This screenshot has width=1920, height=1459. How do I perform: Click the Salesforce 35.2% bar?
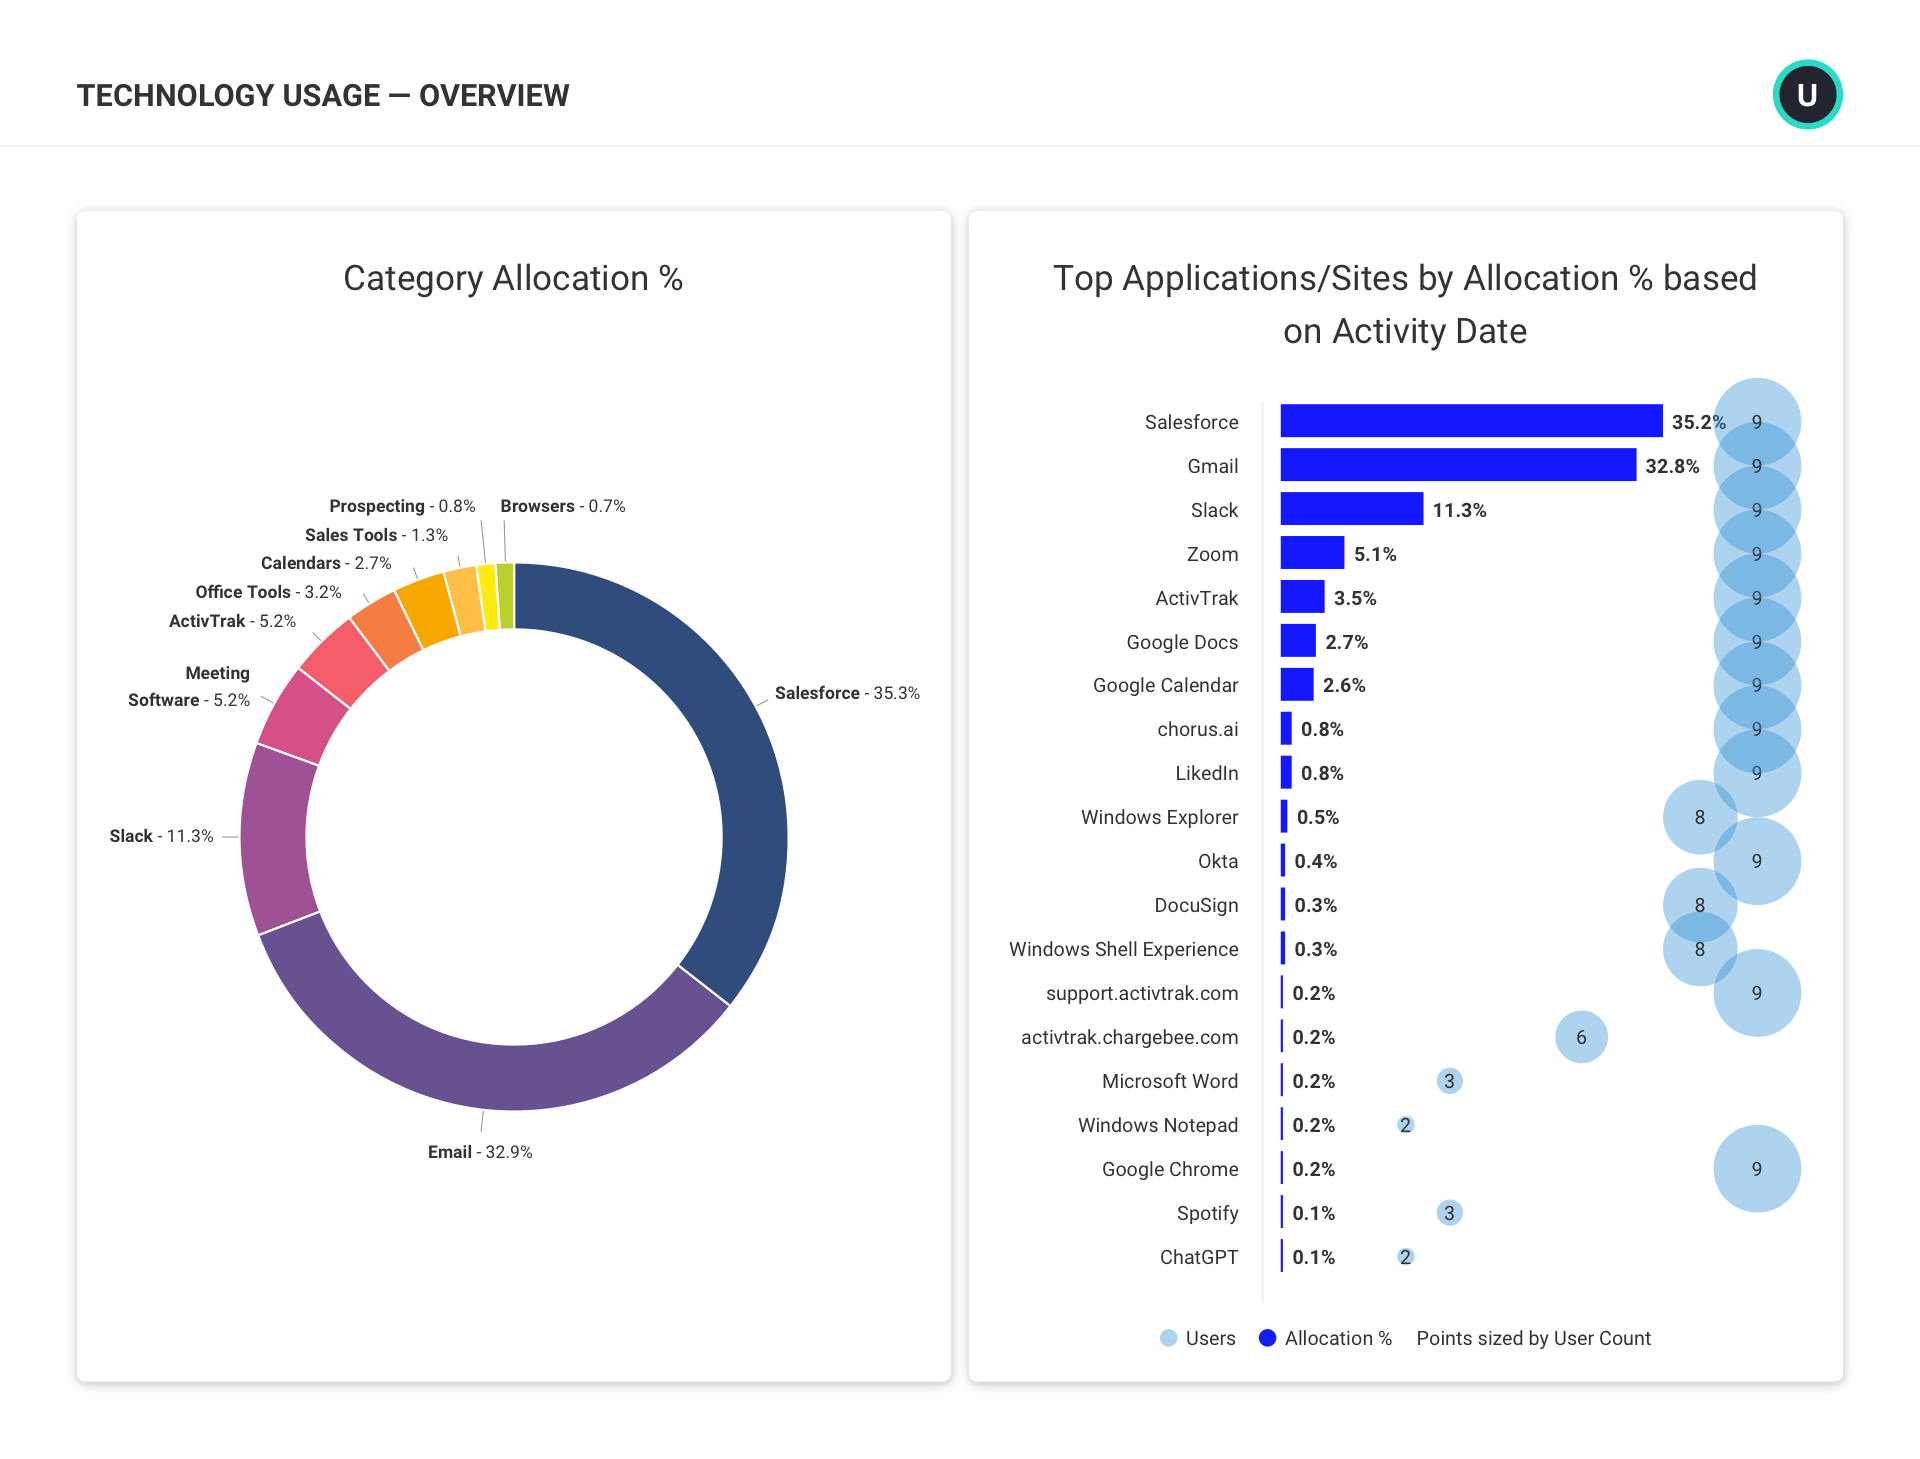[x=1471, y=421]
